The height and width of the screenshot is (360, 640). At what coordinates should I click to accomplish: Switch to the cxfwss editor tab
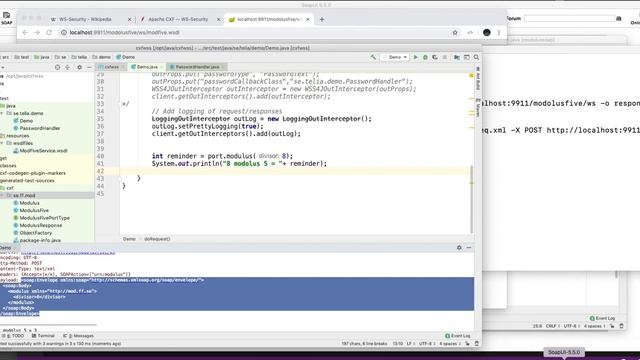(x=111, y=67)
